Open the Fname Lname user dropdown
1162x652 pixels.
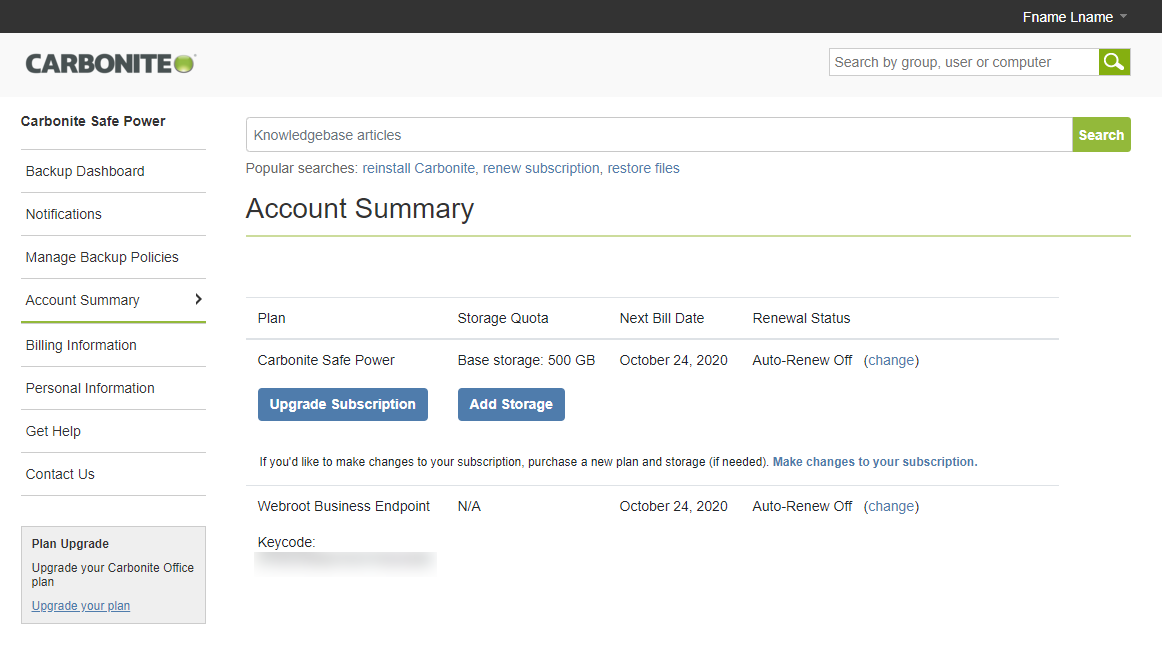[x=1074, y=17]
